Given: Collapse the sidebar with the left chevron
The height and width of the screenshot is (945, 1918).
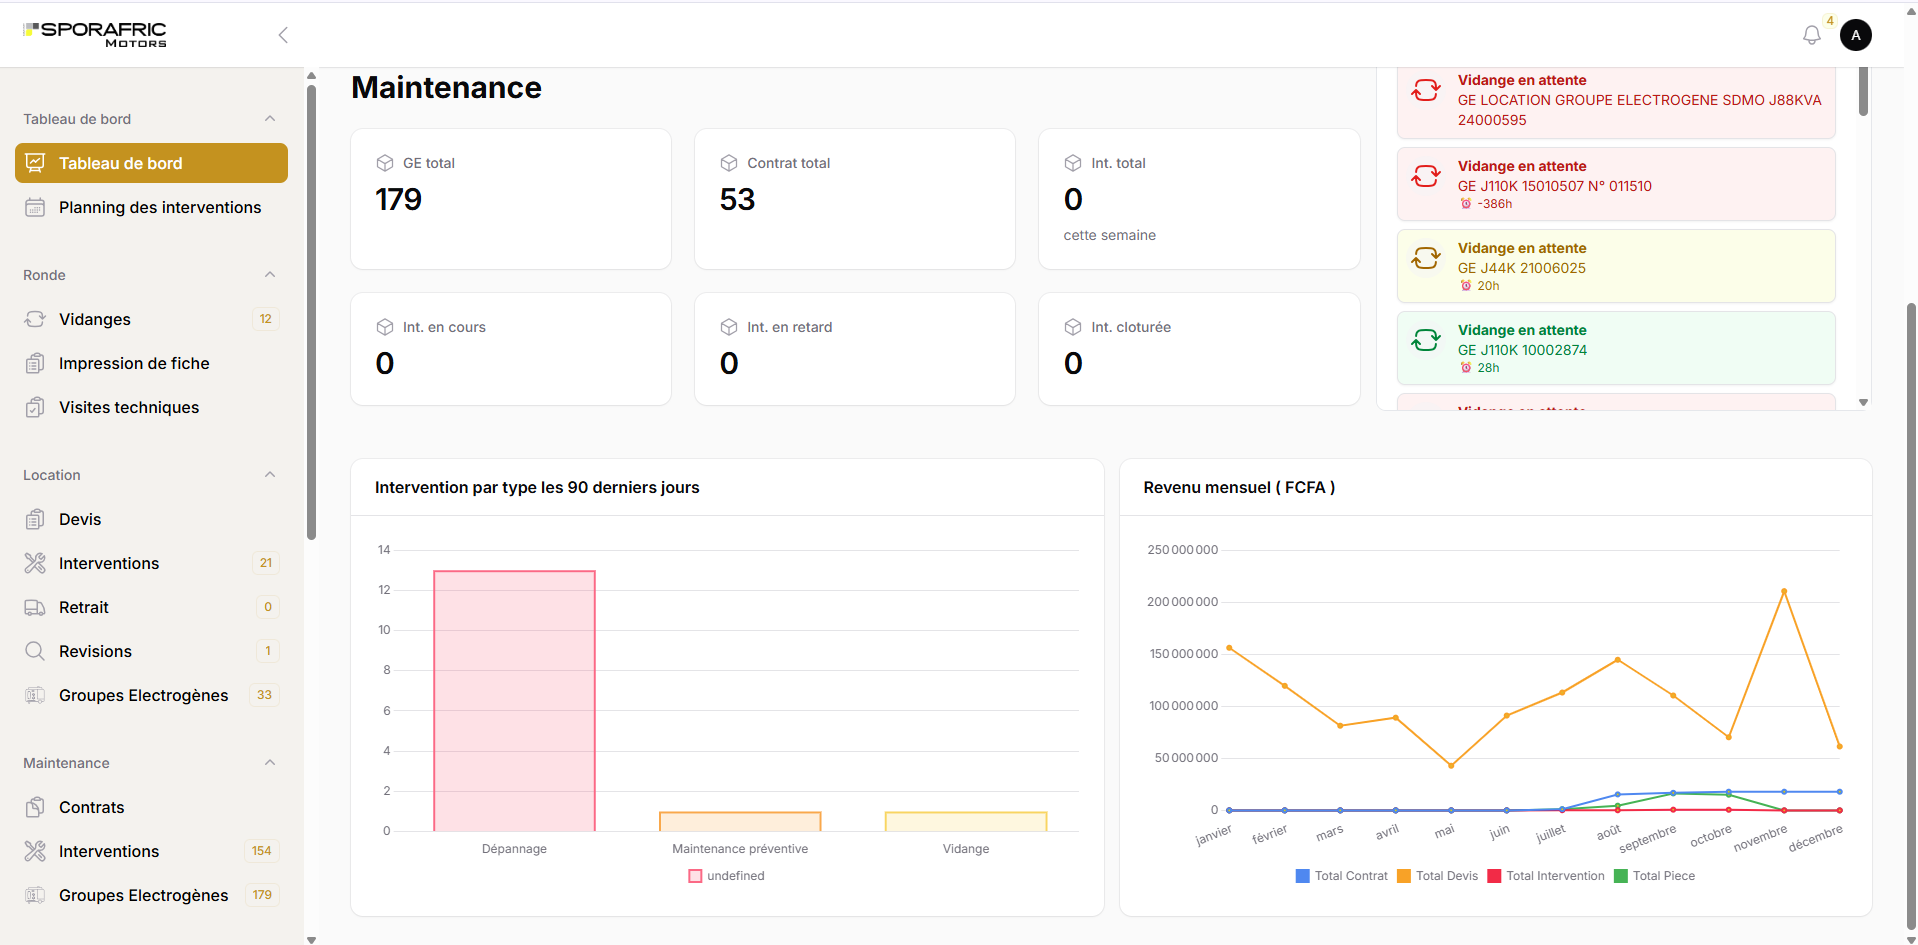Looking at the screenshot, I should pyautogui.click(x=283, y=35).
